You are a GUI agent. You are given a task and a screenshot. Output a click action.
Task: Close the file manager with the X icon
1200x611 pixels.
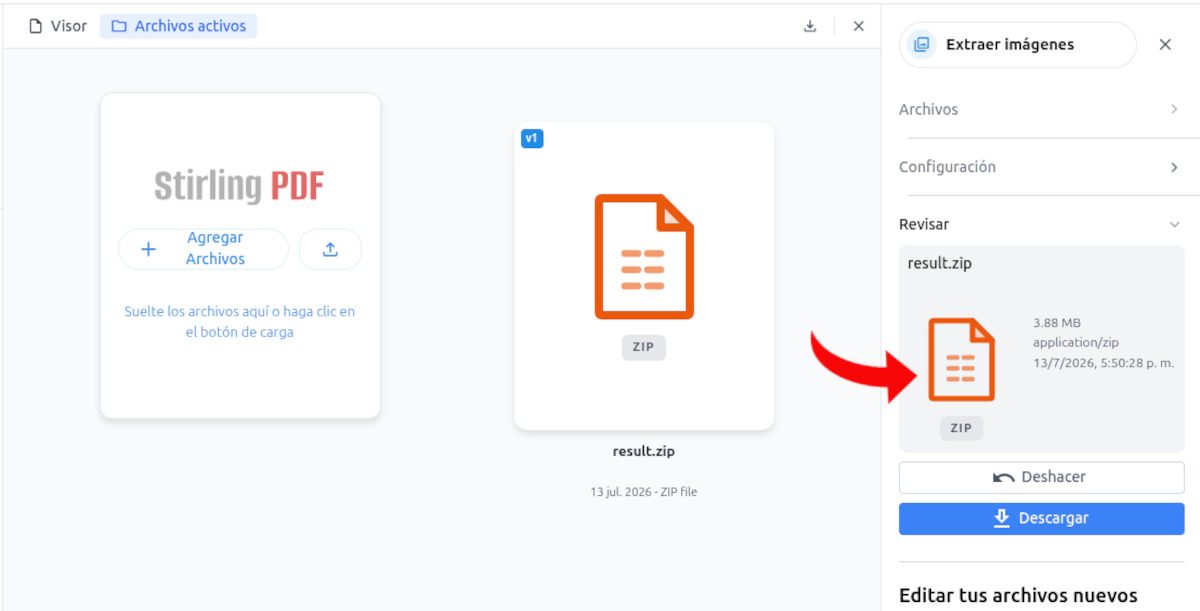tap(858, 27)
